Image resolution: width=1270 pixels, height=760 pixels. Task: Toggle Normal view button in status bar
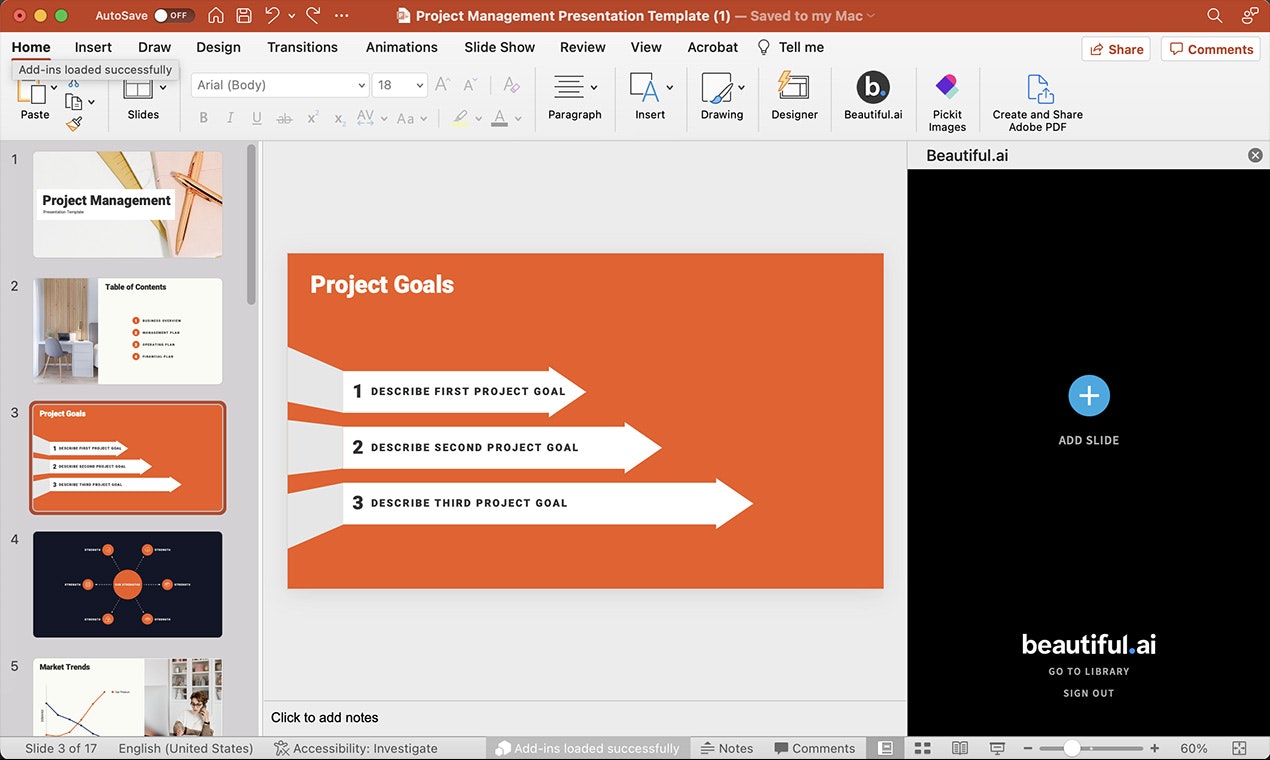[885, 748]
